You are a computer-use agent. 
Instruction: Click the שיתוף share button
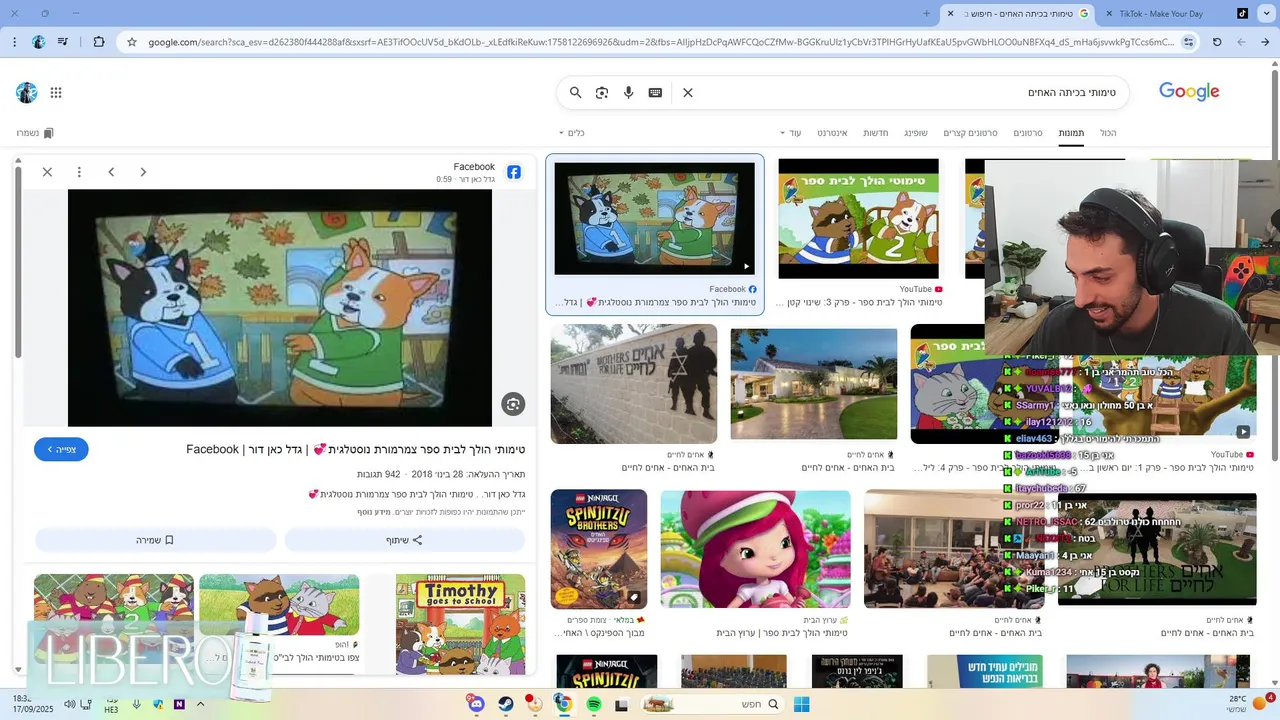pyautogui.click(x=405, y=540)
